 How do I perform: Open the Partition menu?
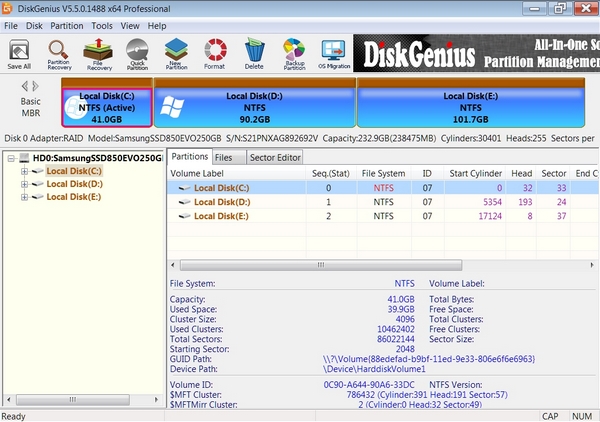[x=69, y=24]
